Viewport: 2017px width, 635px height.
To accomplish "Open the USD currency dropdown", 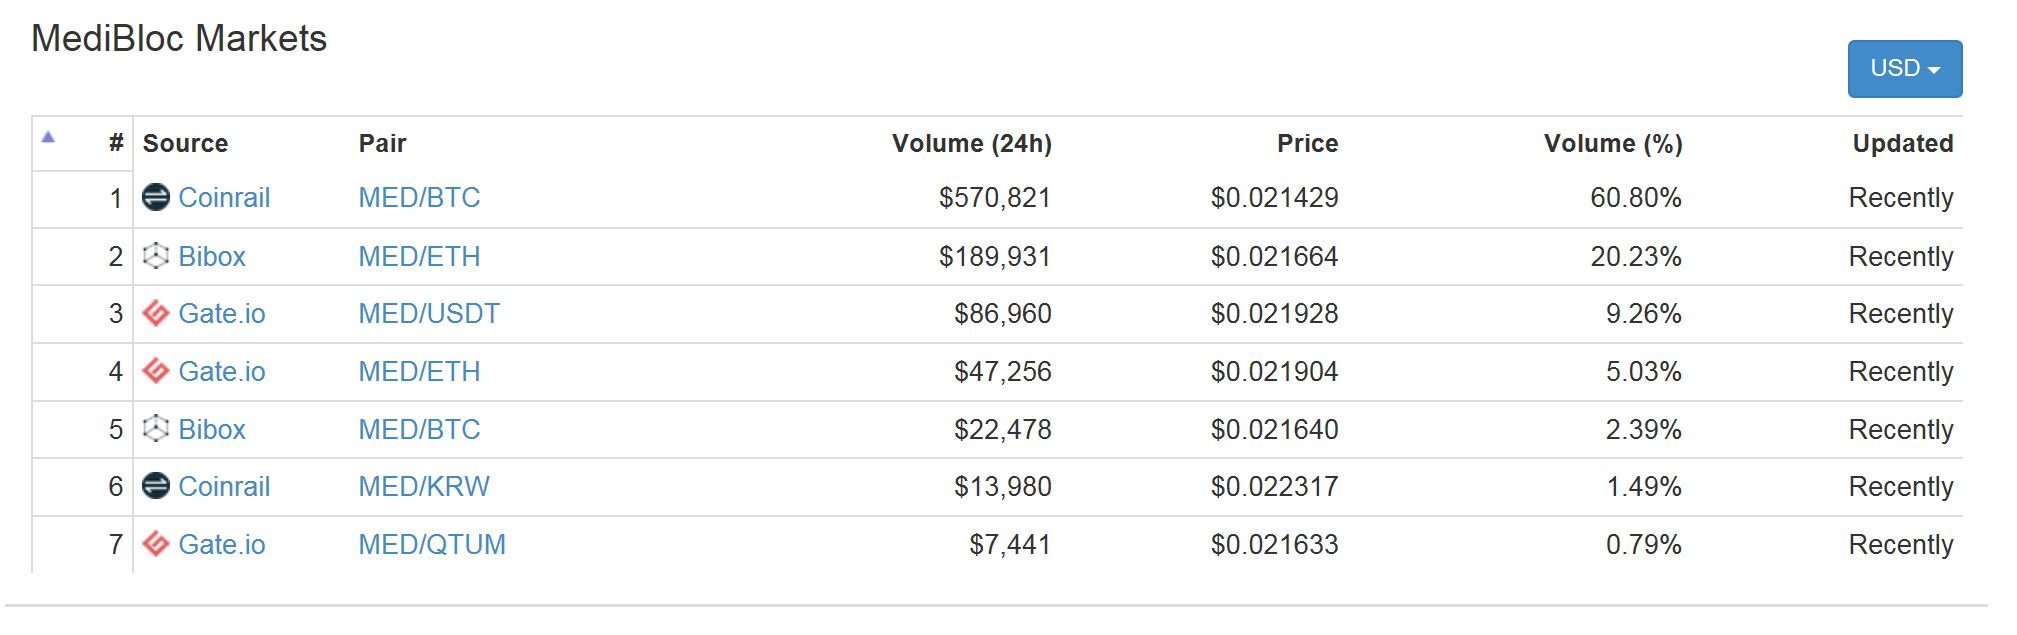I will pyautogui.click(x=1904, y=69).
